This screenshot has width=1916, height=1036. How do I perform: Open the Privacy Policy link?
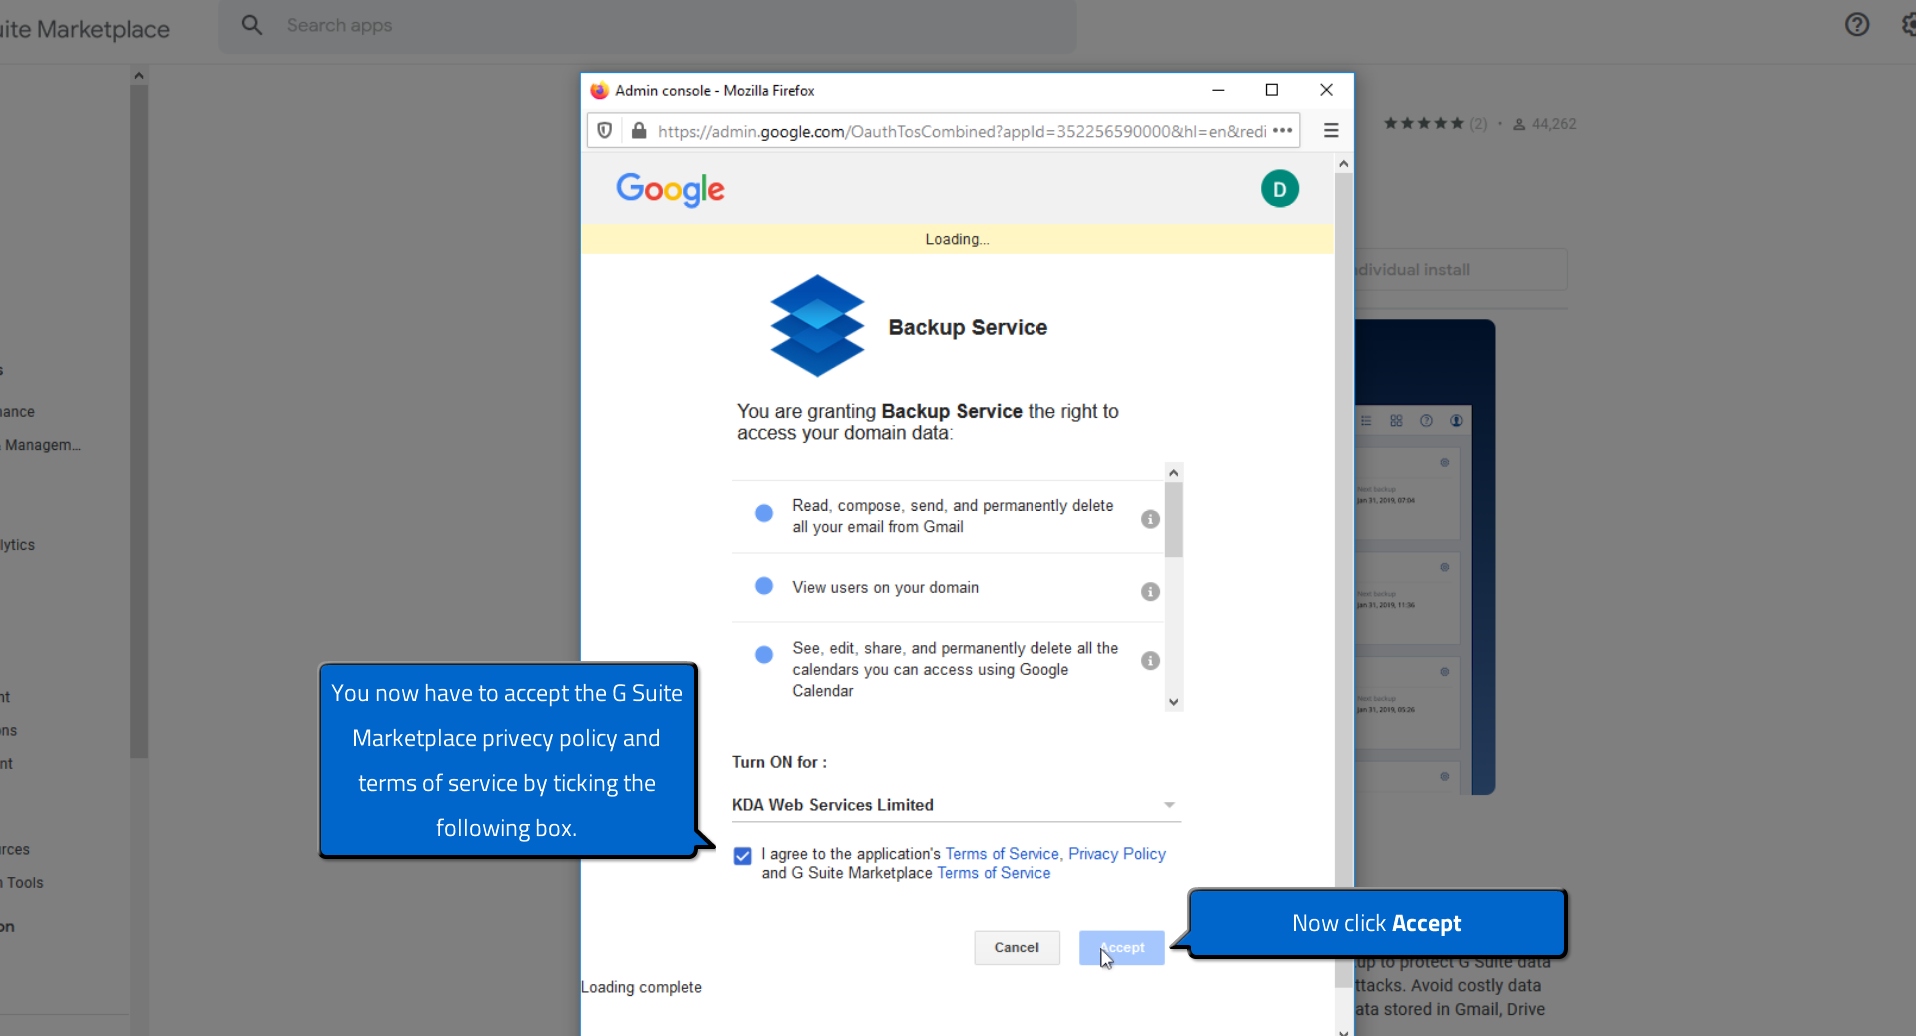click(x=1116, y=854)
